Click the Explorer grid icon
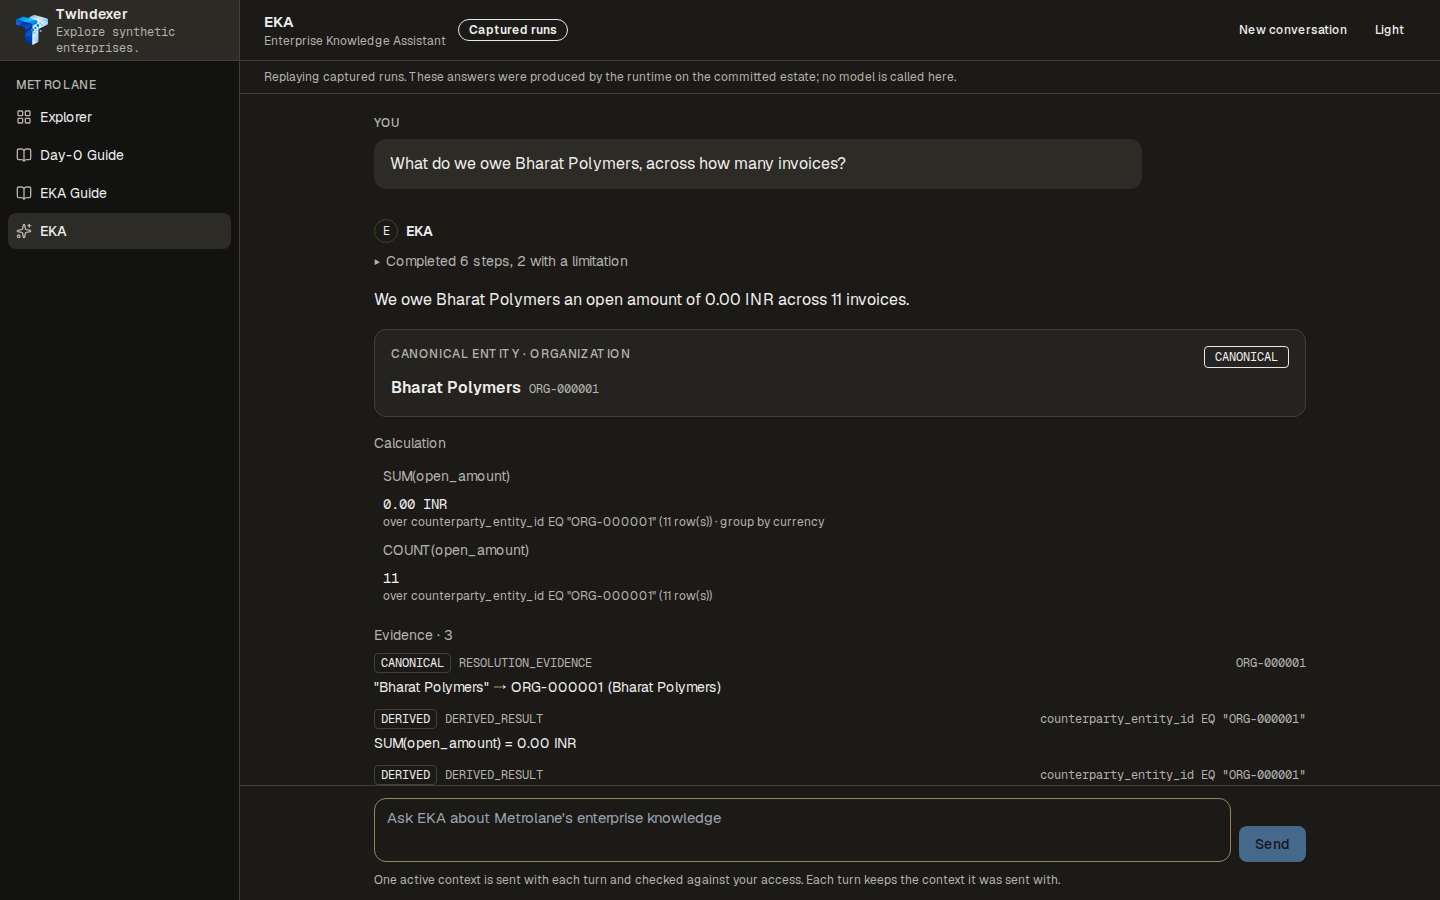1440x900 pixels. [24, 117]
